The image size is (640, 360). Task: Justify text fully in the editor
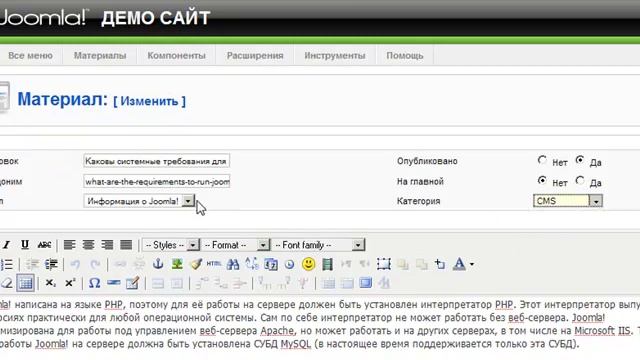point(126,245)
